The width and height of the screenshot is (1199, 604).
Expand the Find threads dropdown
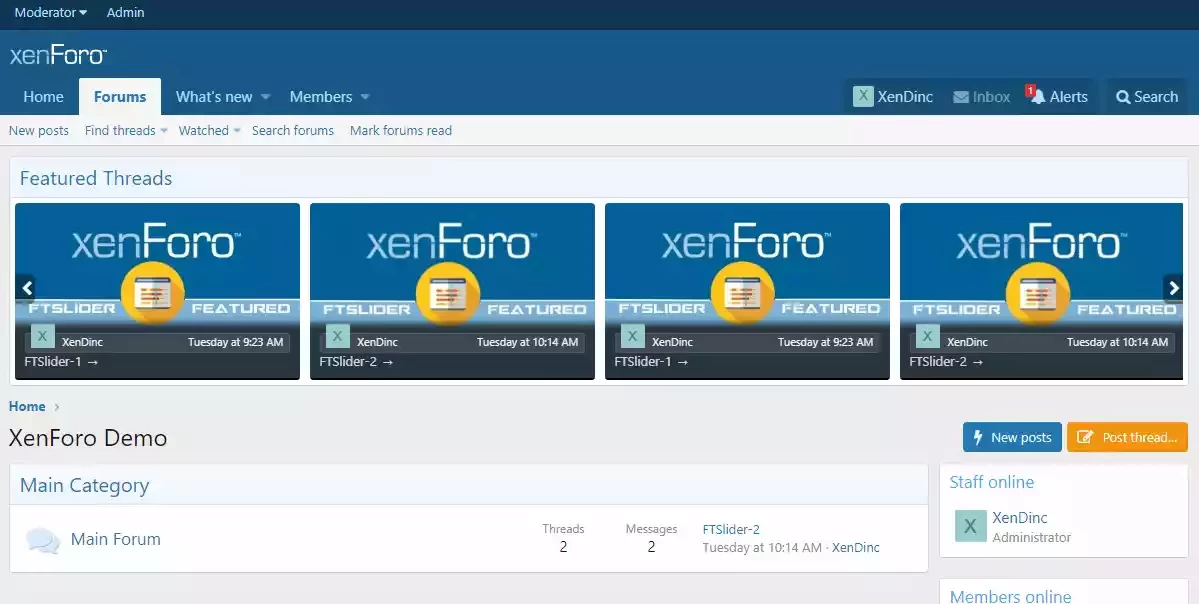click(x=126, y=131)
